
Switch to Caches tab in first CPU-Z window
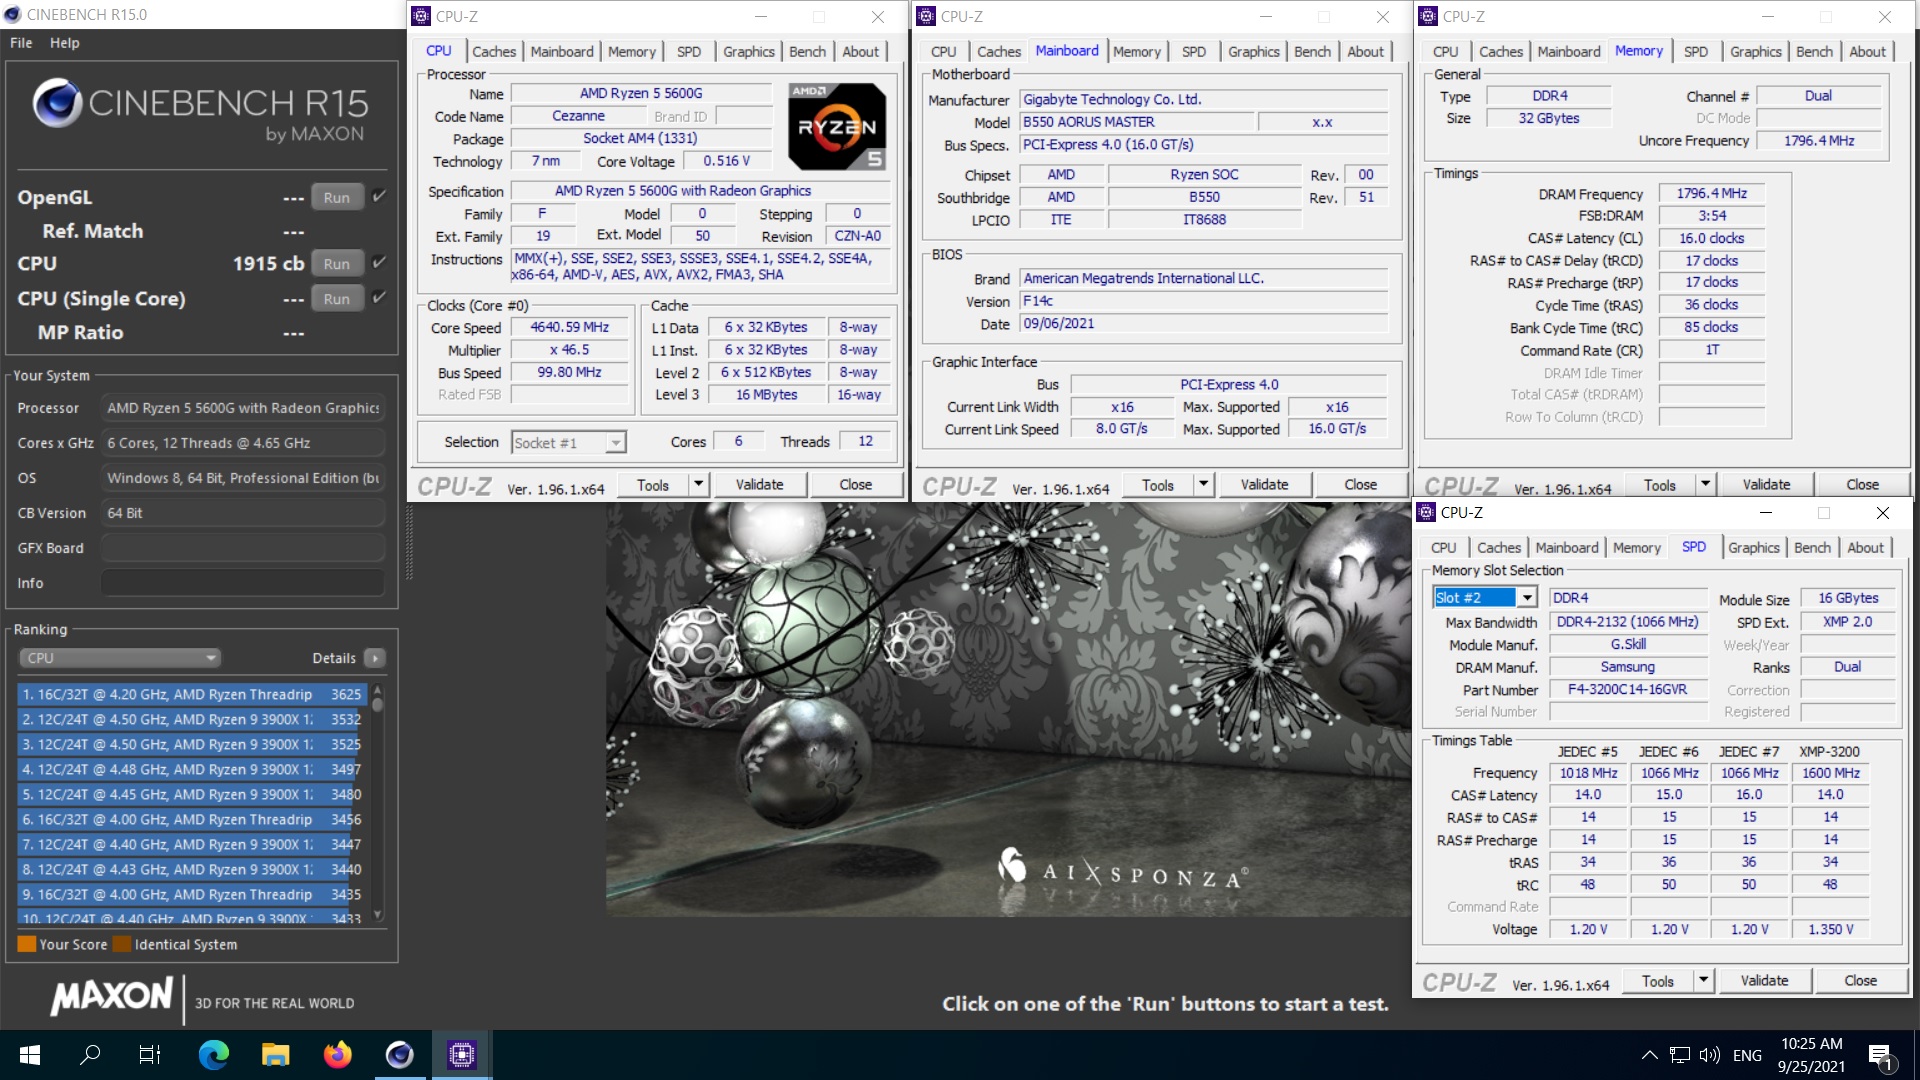pos(494,51)
